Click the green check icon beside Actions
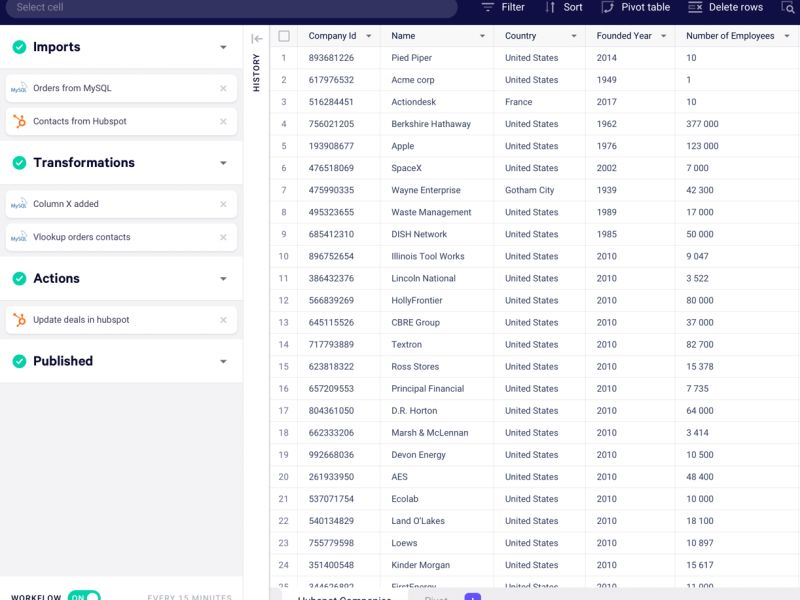The image size is (800, 600). (x=19, y=279)
